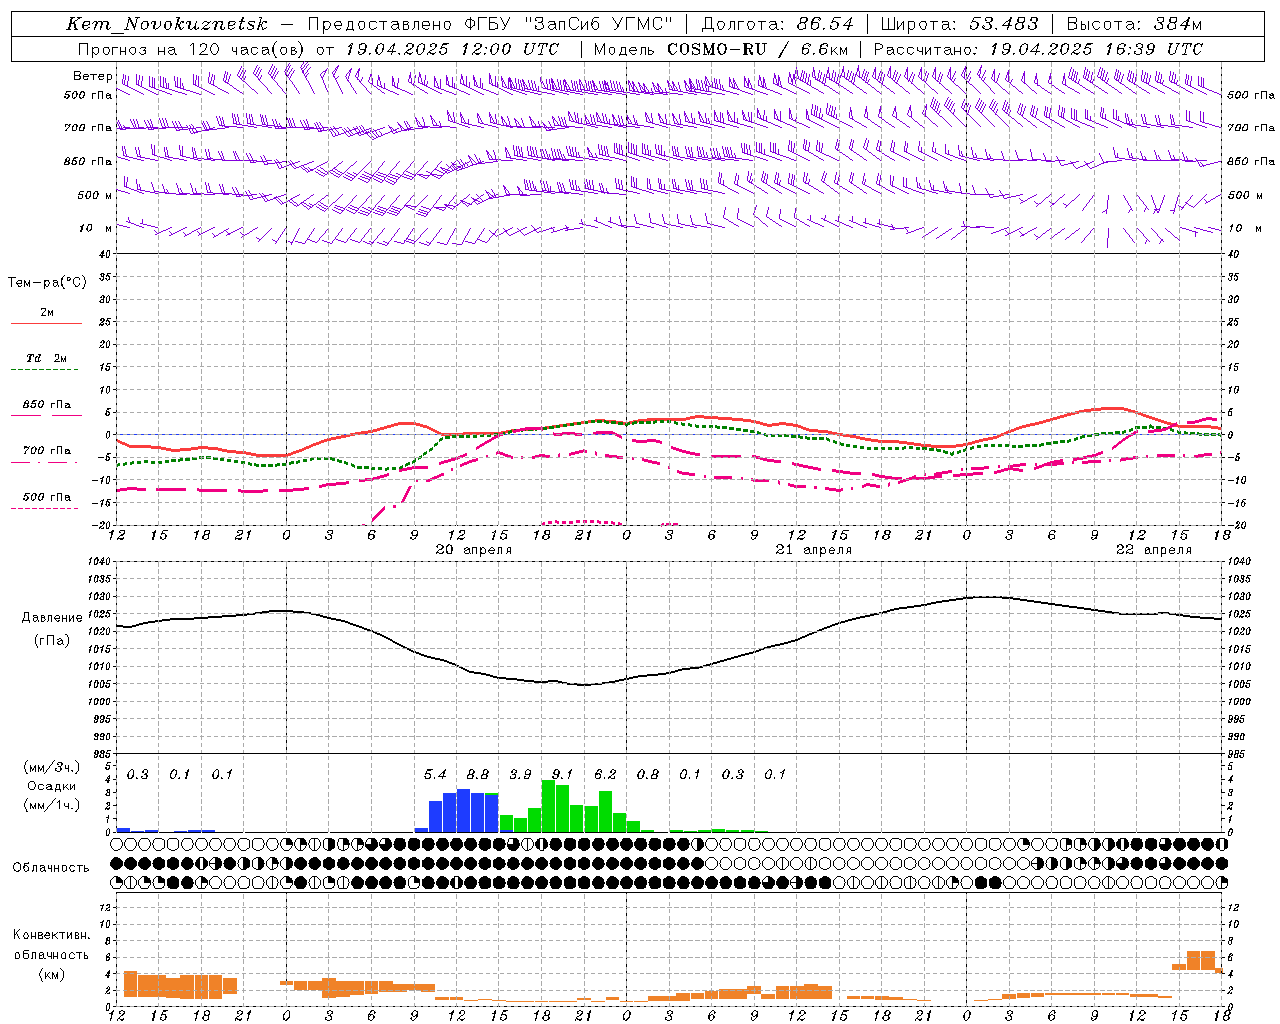Click the 3-hour precipitation total 5.4

(435, 774)
